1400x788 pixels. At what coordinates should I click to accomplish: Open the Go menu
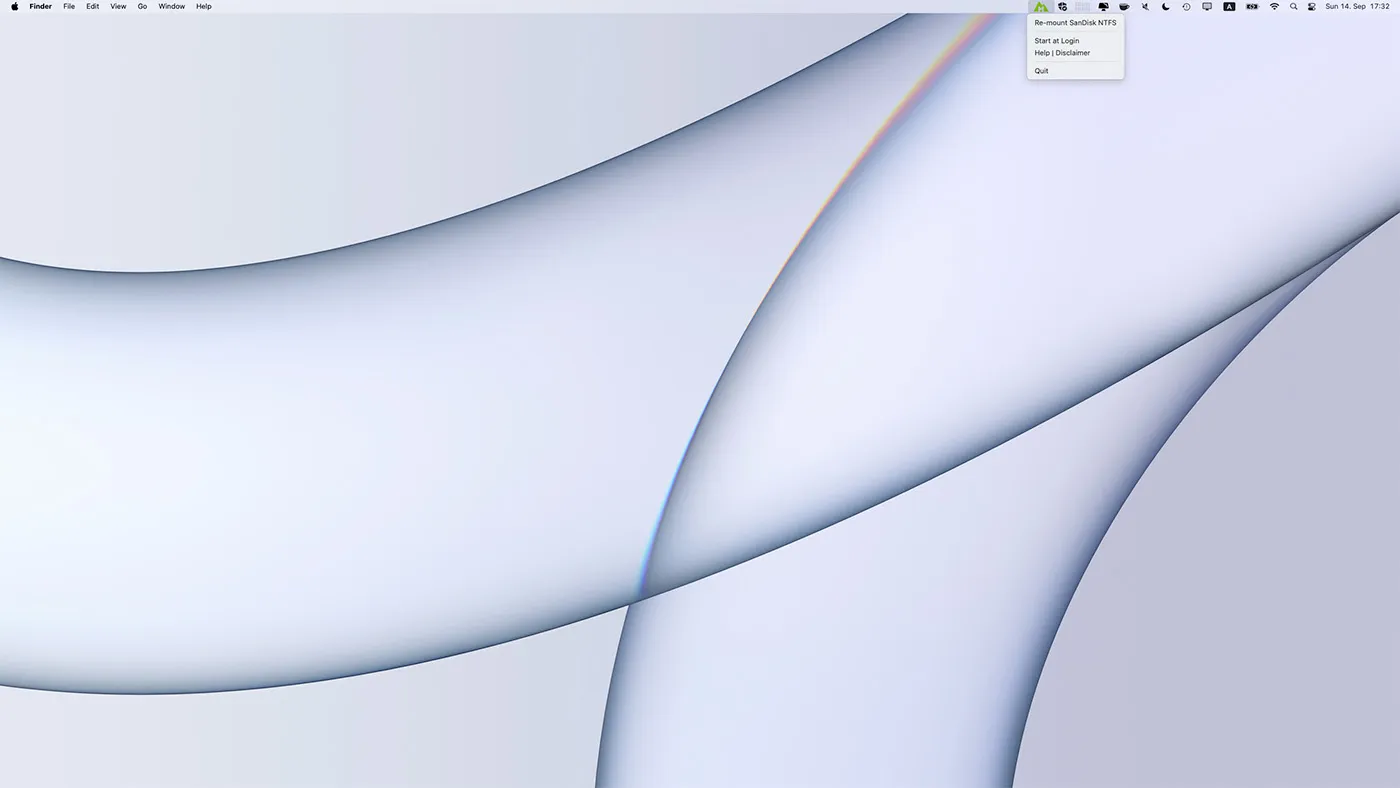(142, 7)
